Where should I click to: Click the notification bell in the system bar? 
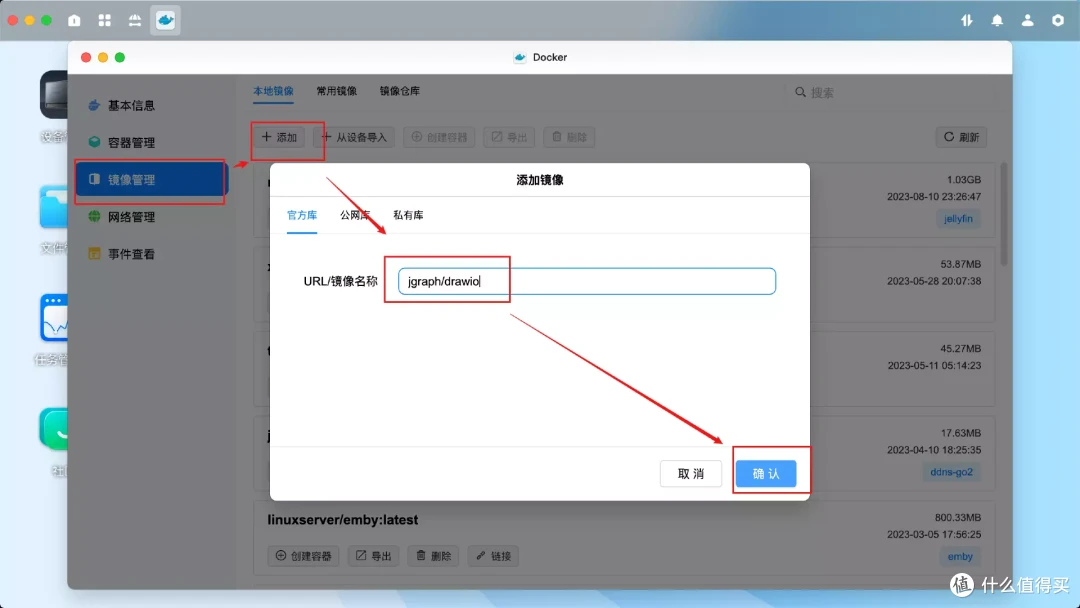[x=997, y=18]
